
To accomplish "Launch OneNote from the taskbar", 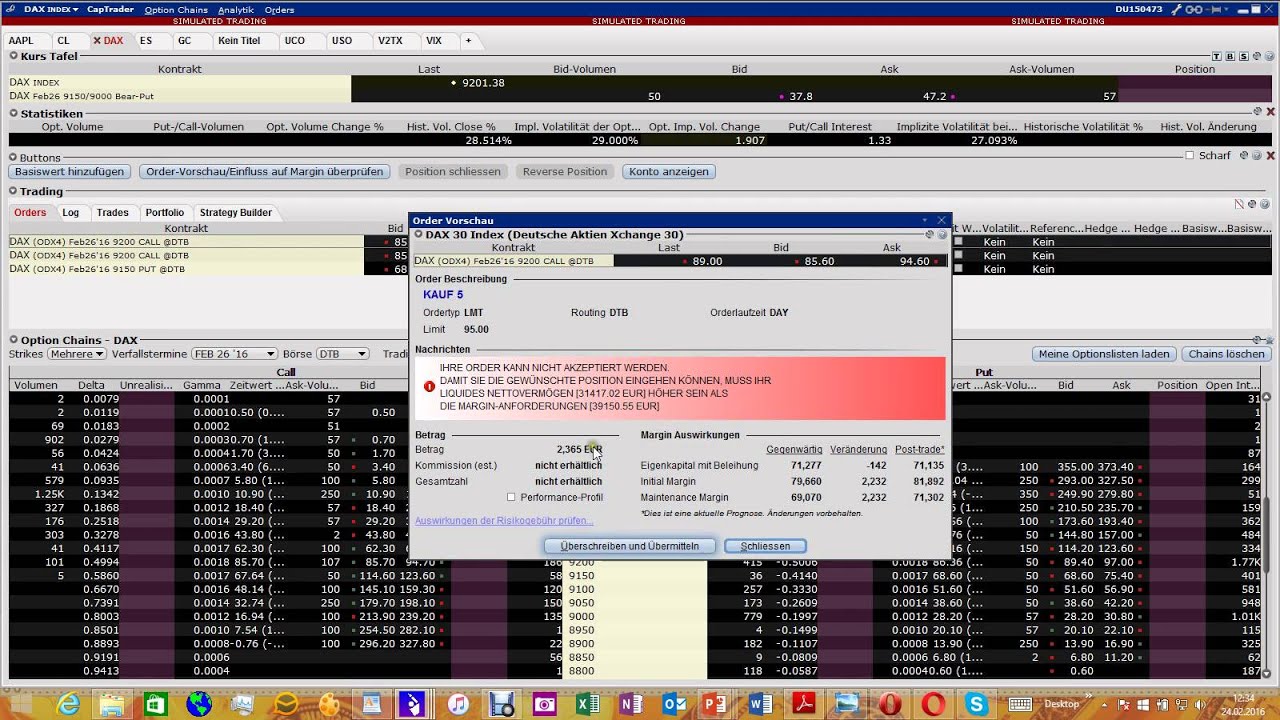I will [x=631, y=704].
